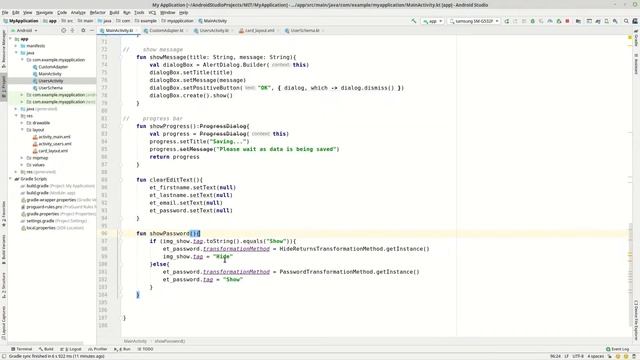Image resolution: width=640 pixels, height=360 pixels.
Task: Click the Attach Debugger icon beside Stop
Action: 559,21
